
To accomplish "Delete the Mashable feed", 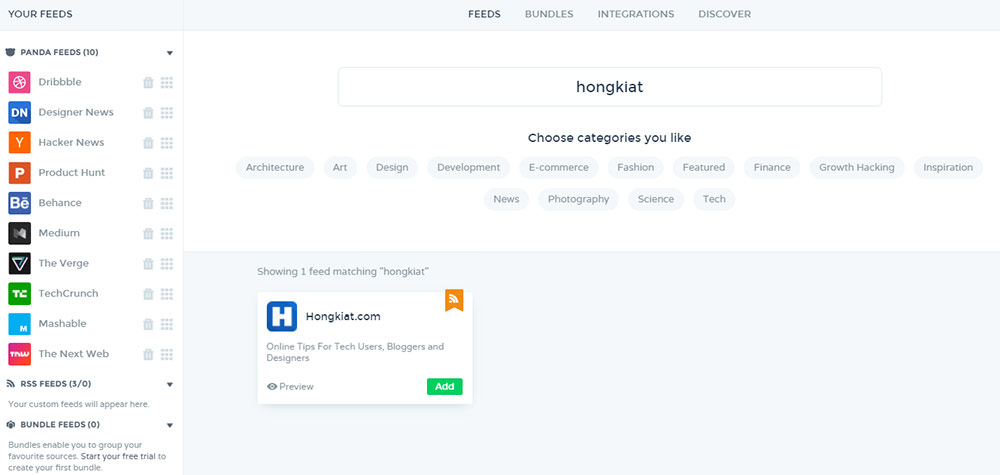I will pyautogui.click(x=148, y=324).
